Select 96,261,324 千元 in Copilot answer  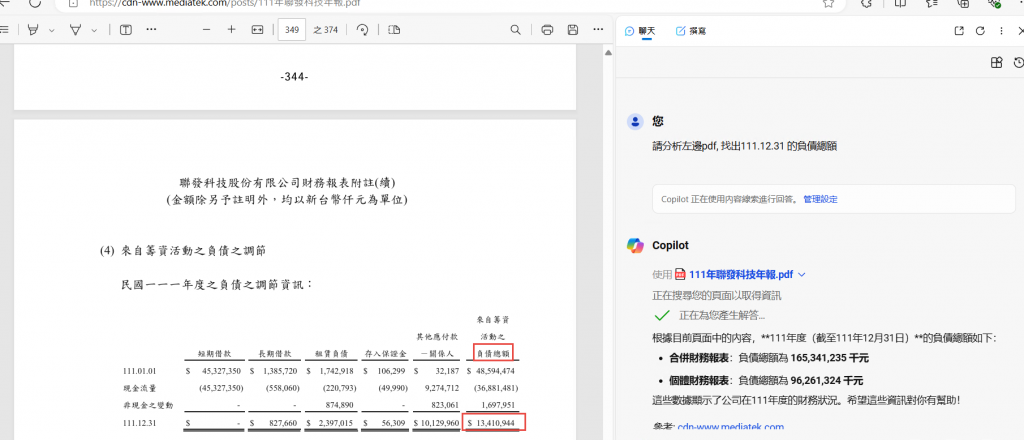click(x=826, y=380)
